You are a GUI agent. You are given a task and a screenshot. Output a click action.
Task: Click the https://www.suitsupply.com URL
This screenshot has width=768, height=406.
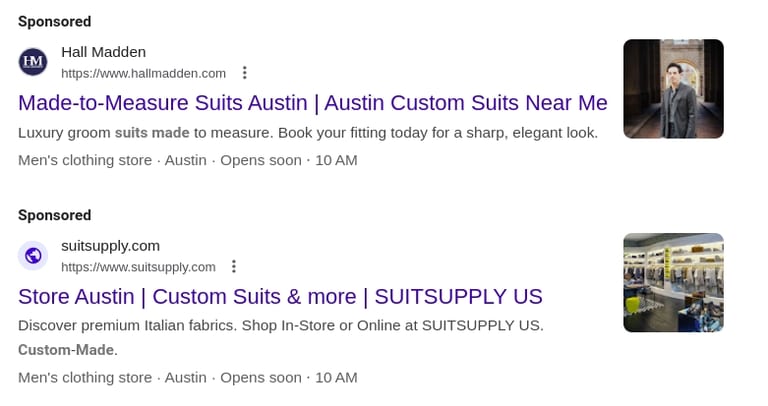tap(138, 267)
